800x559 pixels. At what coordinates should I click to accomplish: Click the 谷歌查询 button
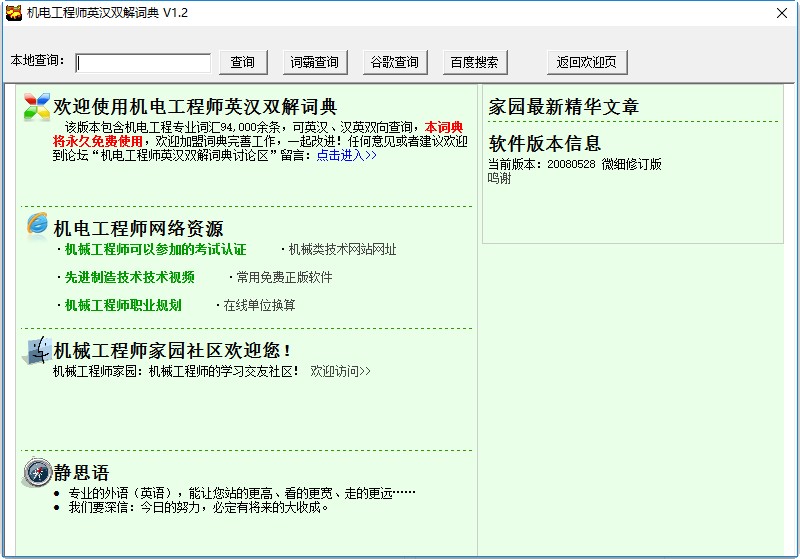[x=395, y=62]
